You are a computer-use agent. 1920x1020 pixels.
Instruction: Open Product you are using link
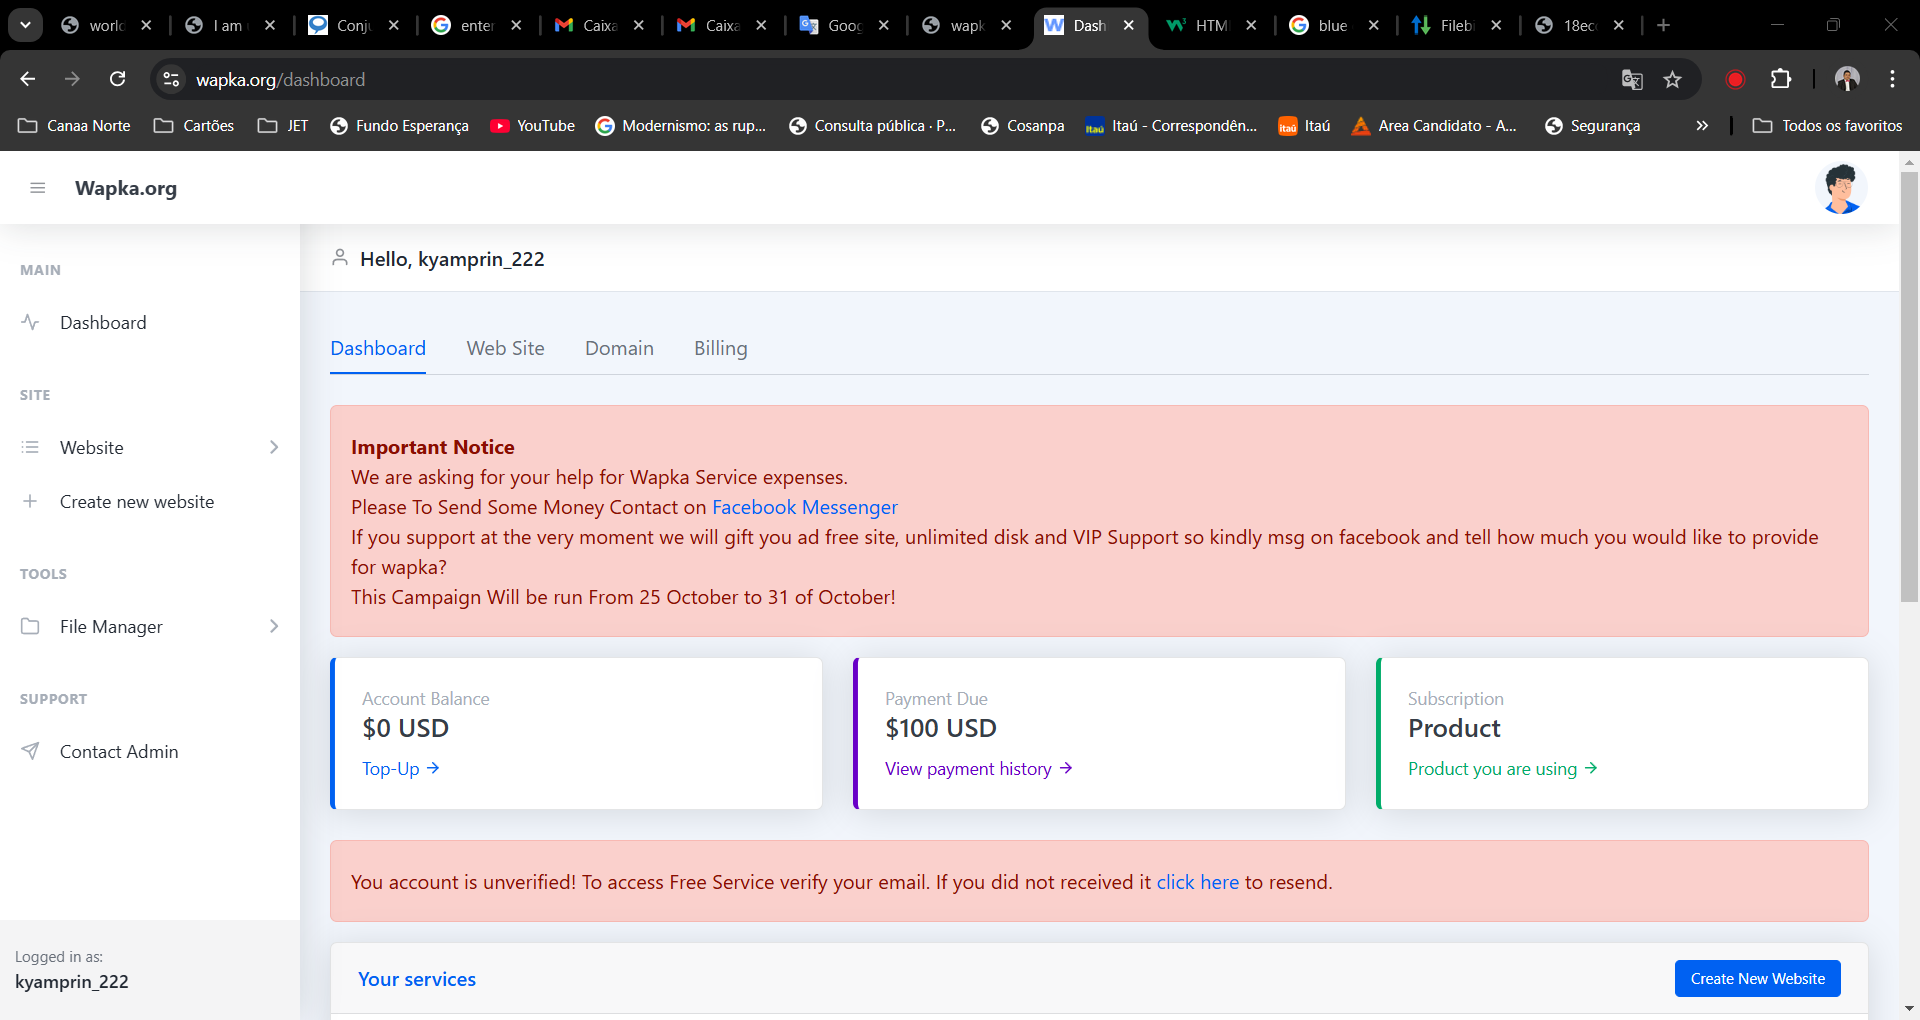coord(1502,768)
